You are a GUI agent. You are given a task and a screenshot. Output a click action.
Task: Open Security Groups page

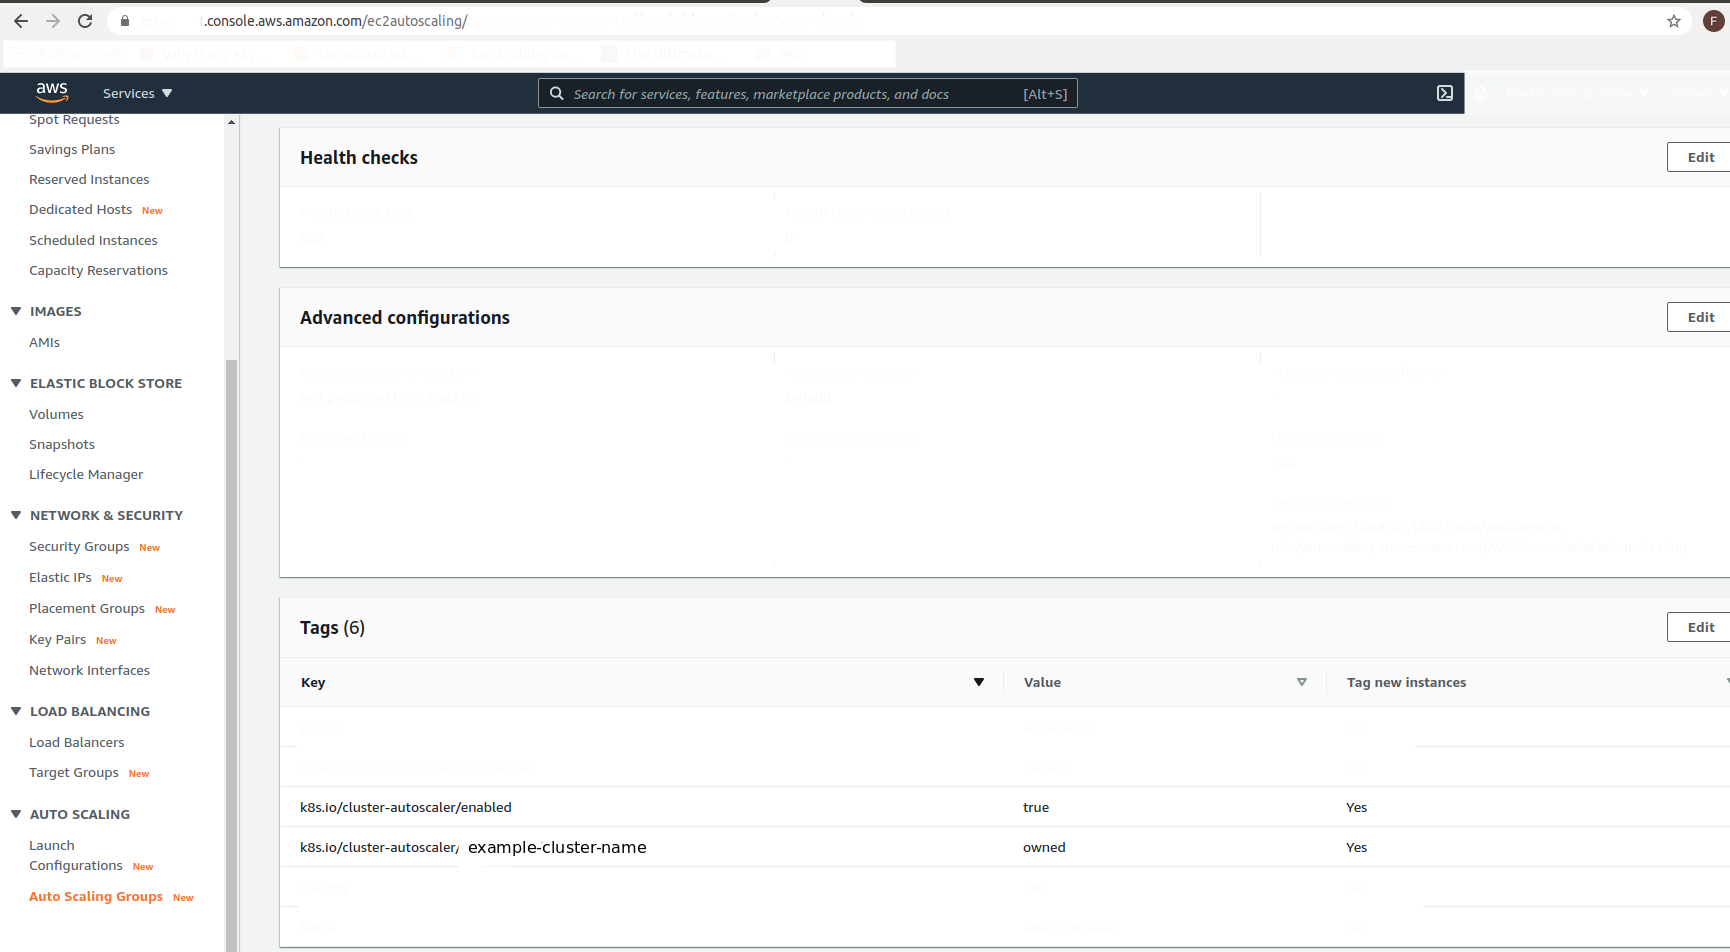click(x=79, y=546)
